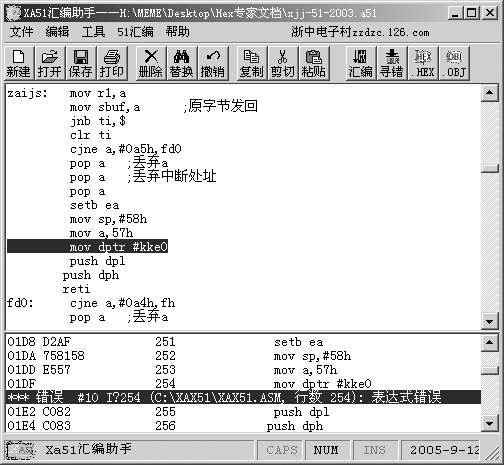Click the code editor scroll down arrow

pos(489,321)
